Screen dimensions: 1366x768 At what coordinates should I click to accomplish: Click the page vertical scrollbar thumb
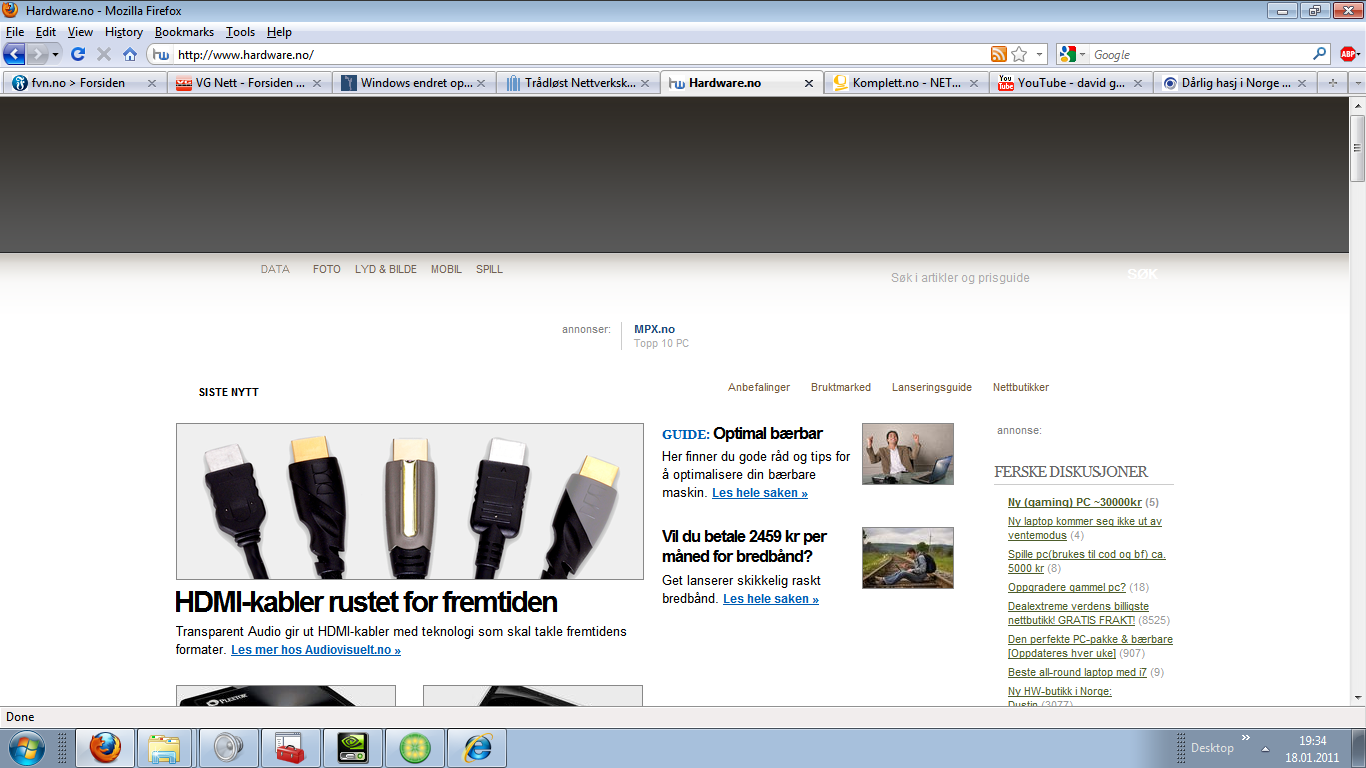click(x=1357, y=148)
